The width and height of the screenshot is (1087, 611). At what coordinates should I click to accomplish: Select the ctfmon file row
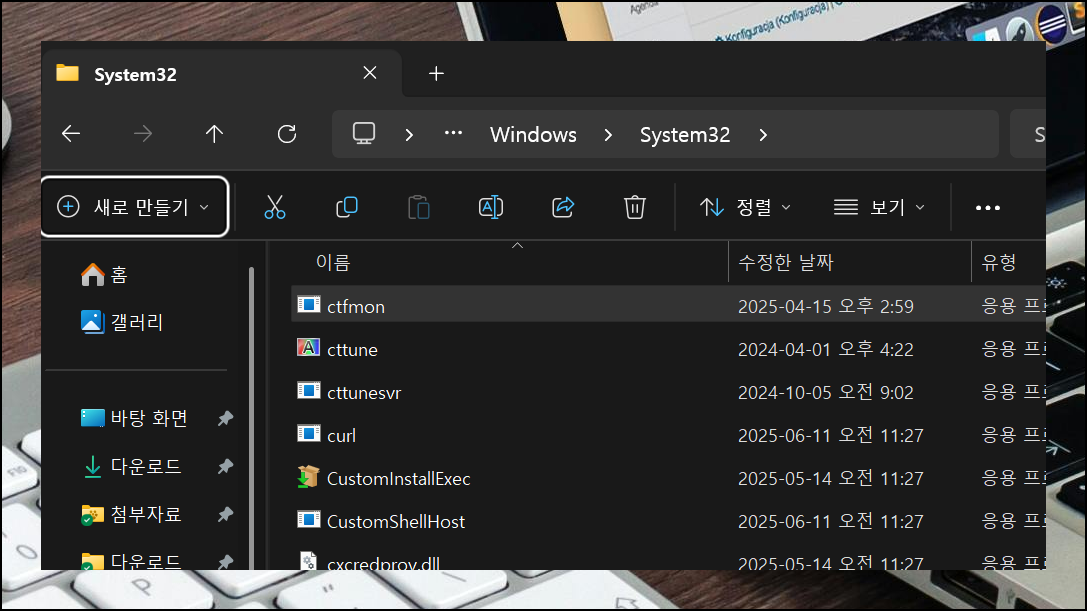coord(668,306)
